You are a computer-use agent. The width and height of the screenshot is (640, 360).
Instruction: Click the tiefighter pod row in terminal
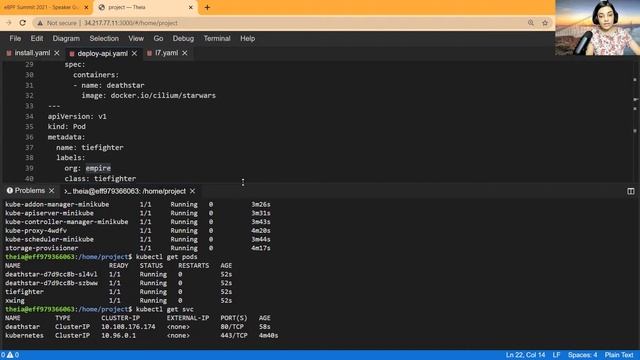pos(118,292)
